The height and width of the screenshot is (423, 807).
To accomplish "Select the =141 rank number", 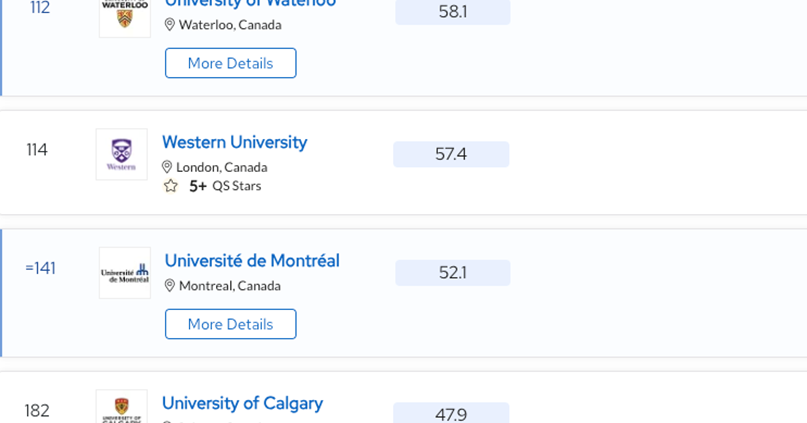I will pos(40,268).
